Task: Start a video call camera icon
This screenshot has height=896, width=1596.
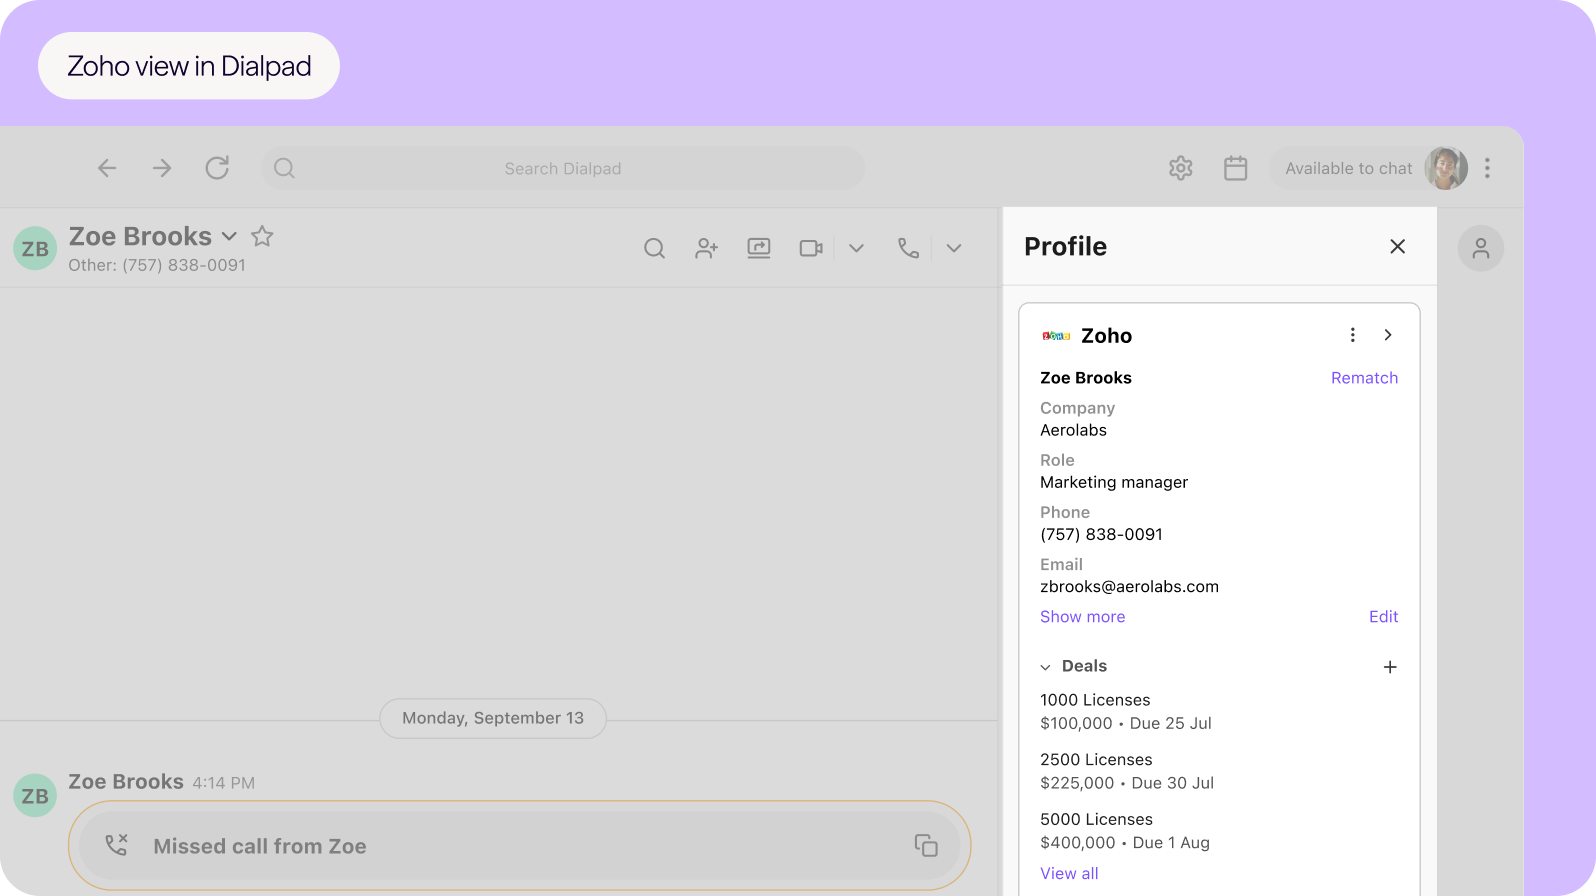Action: (811, 248)
